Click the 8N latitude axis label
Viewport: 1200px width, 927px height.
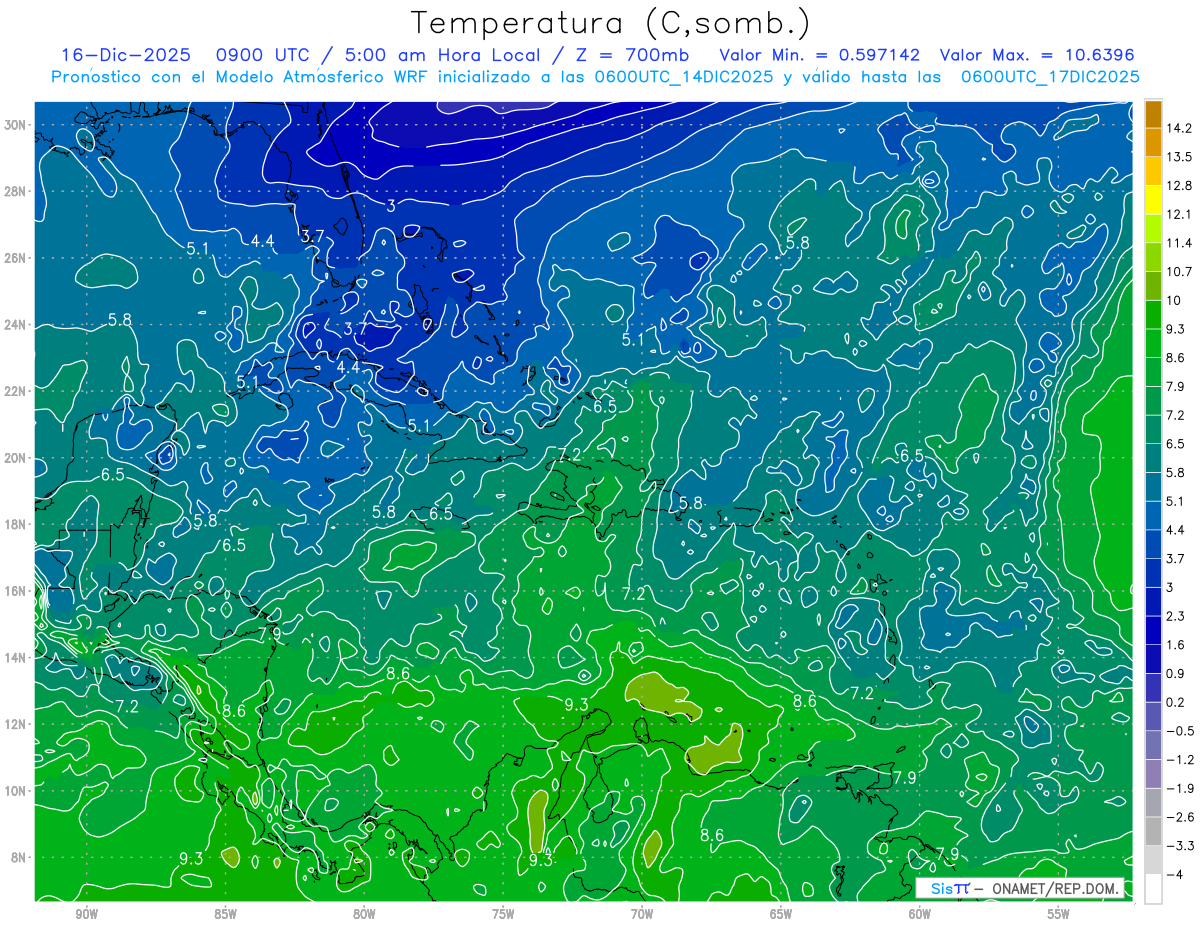18,857
